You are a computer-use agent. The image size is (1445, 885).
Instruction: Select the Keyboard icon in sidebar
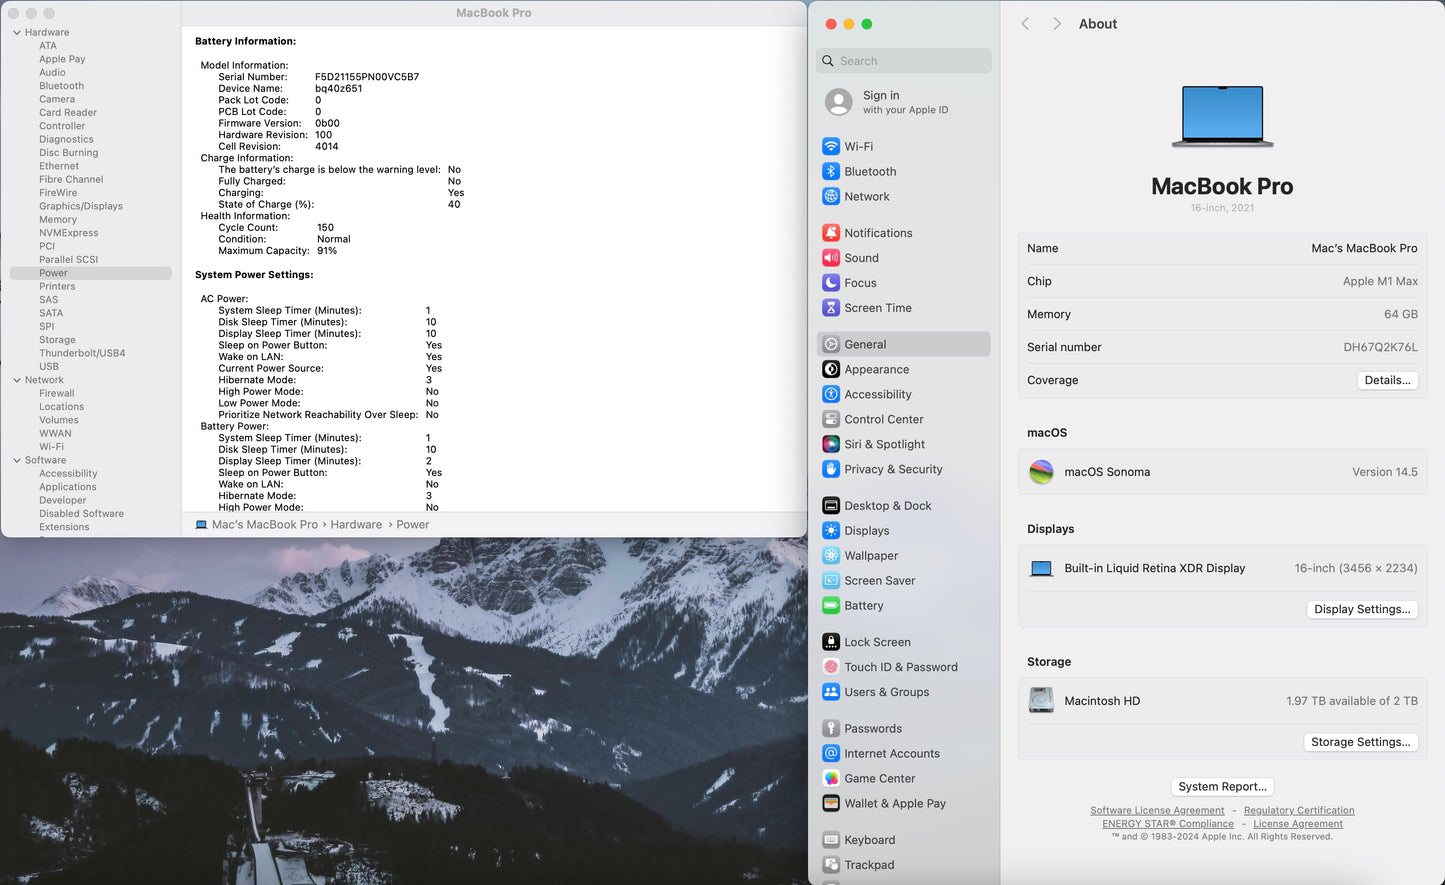(831, 840)
